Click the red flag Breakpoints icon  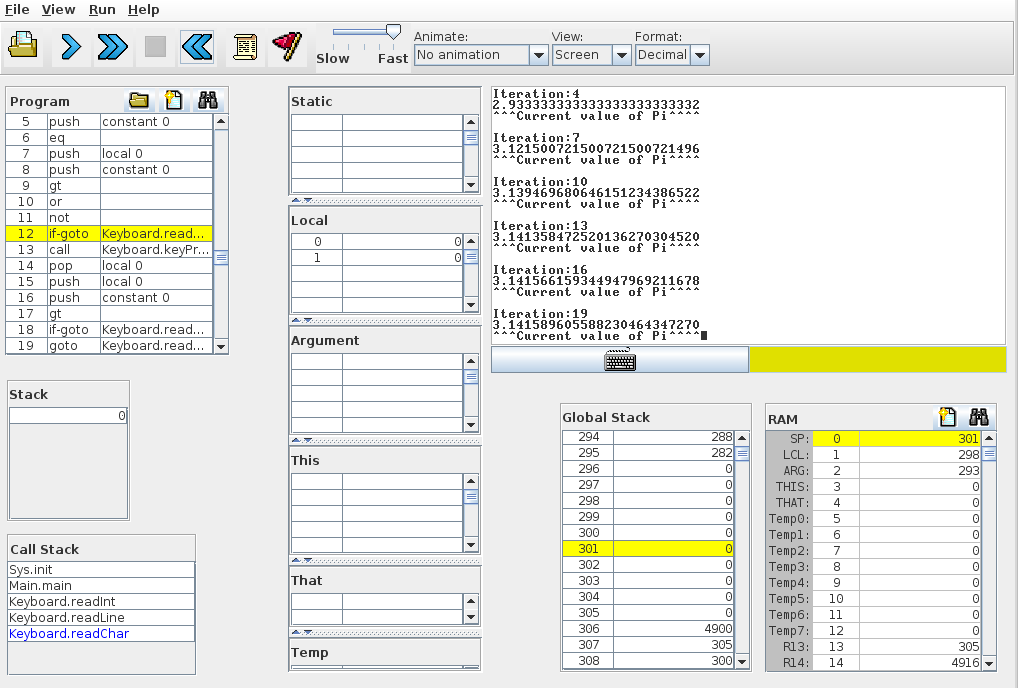click(287, 46)
